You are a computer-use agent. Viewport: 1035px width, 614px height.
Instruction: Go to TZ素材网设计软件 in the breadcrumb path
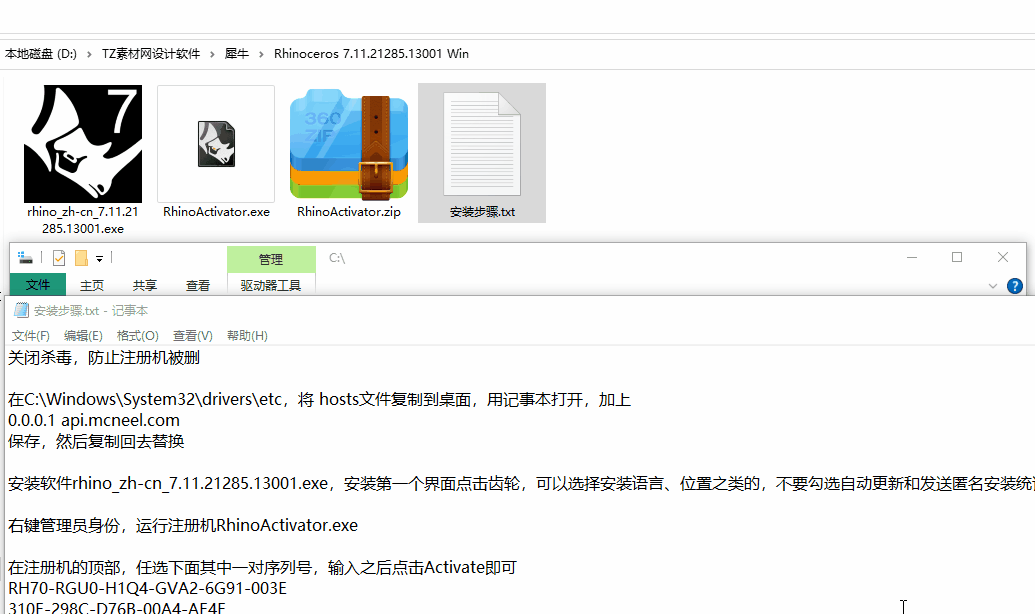(150, 53)
